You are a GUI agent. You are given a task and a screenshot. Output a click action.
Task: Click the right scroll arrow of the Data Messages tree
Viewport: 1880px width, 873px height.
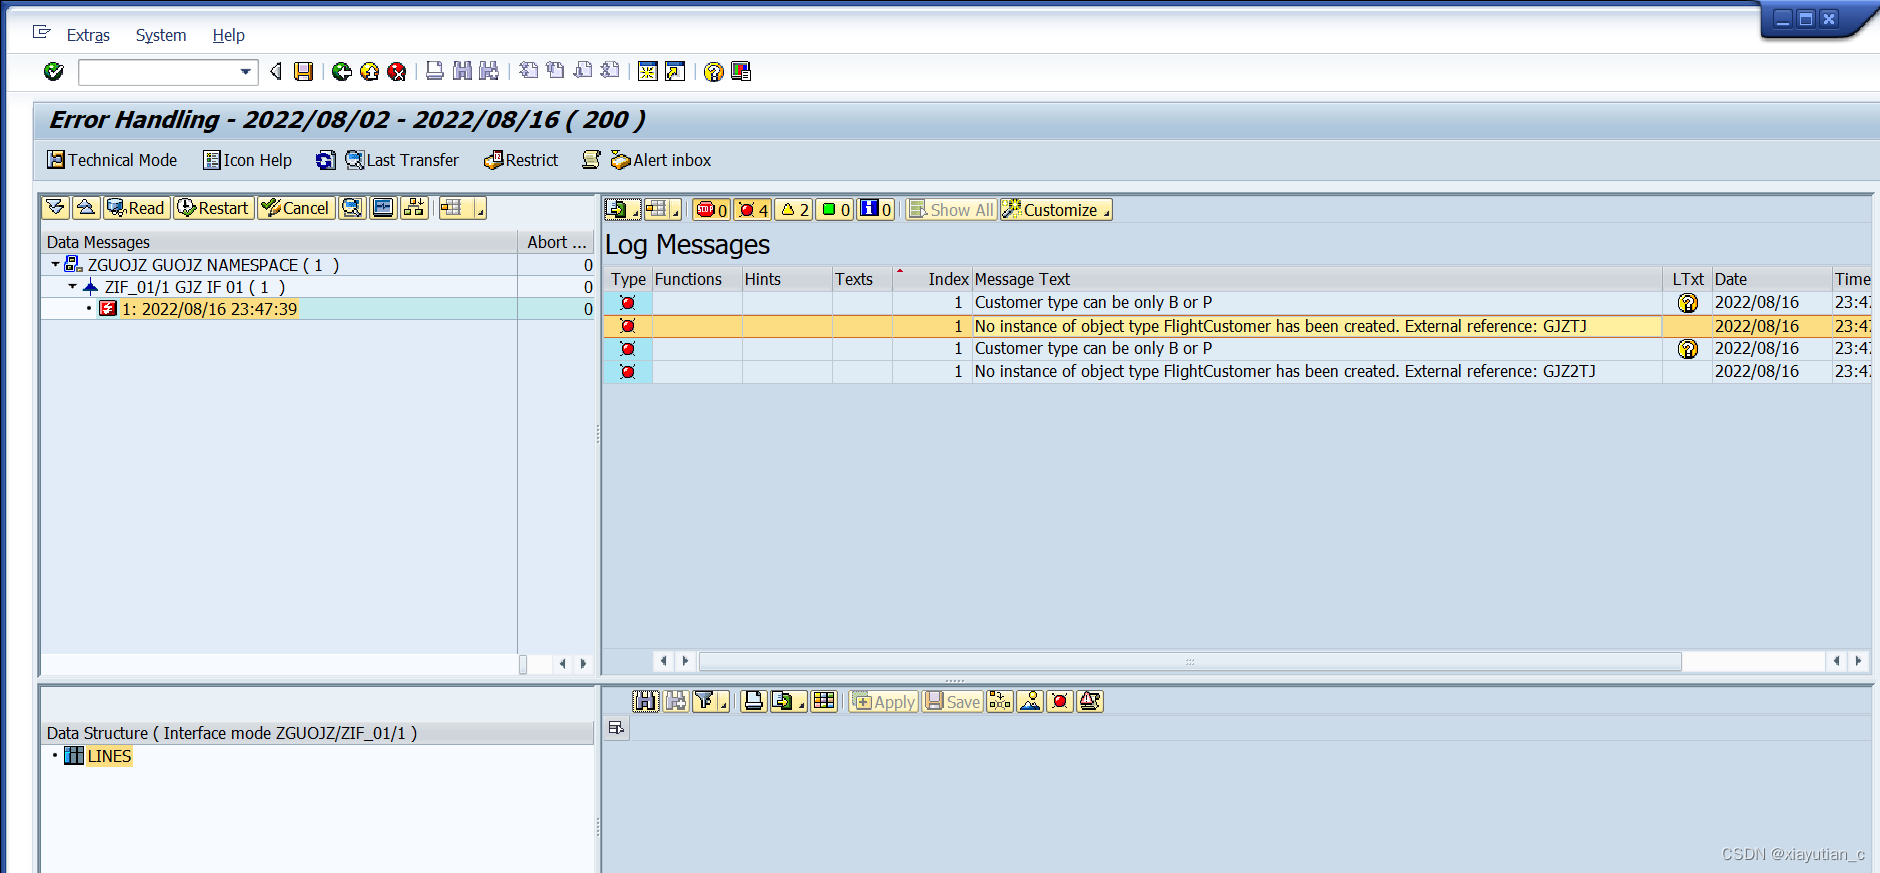(x=583, y=663)
